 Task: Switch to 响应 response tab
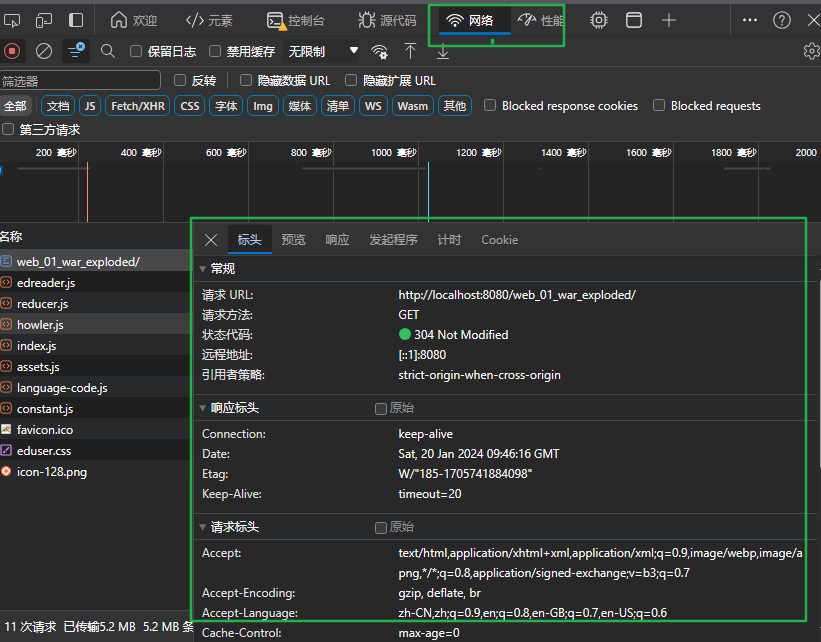(x=337, y=240)
